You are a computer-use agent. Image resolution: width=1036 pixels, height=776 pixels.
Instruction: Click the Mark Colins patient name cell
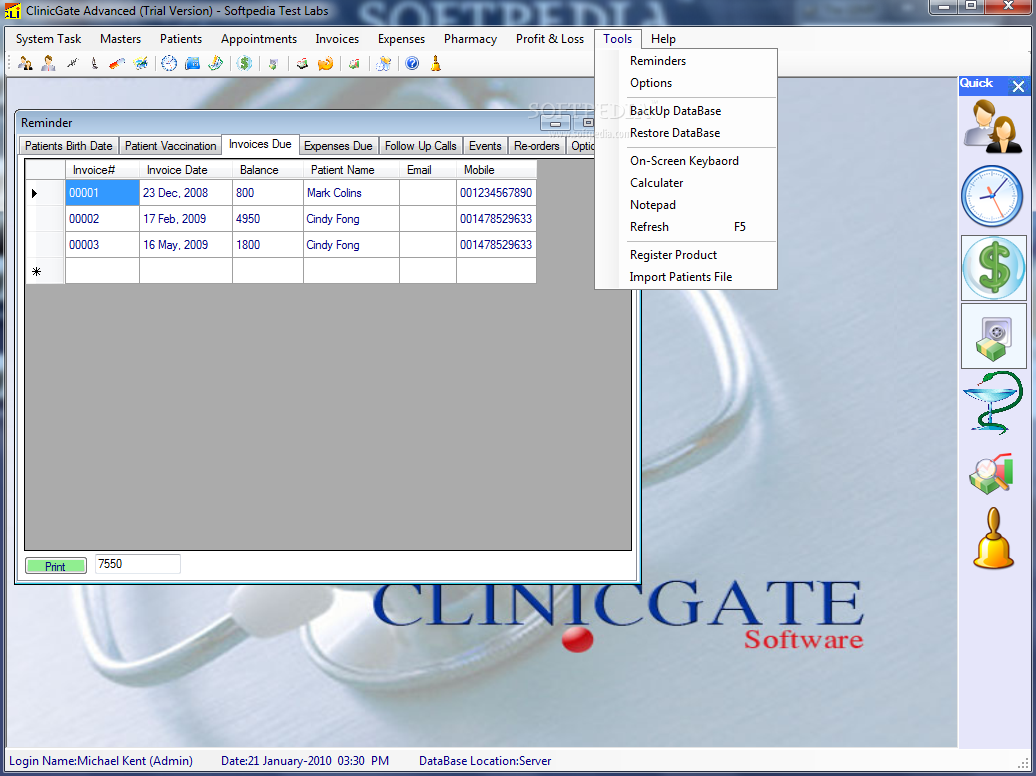[x=351, y=193]
